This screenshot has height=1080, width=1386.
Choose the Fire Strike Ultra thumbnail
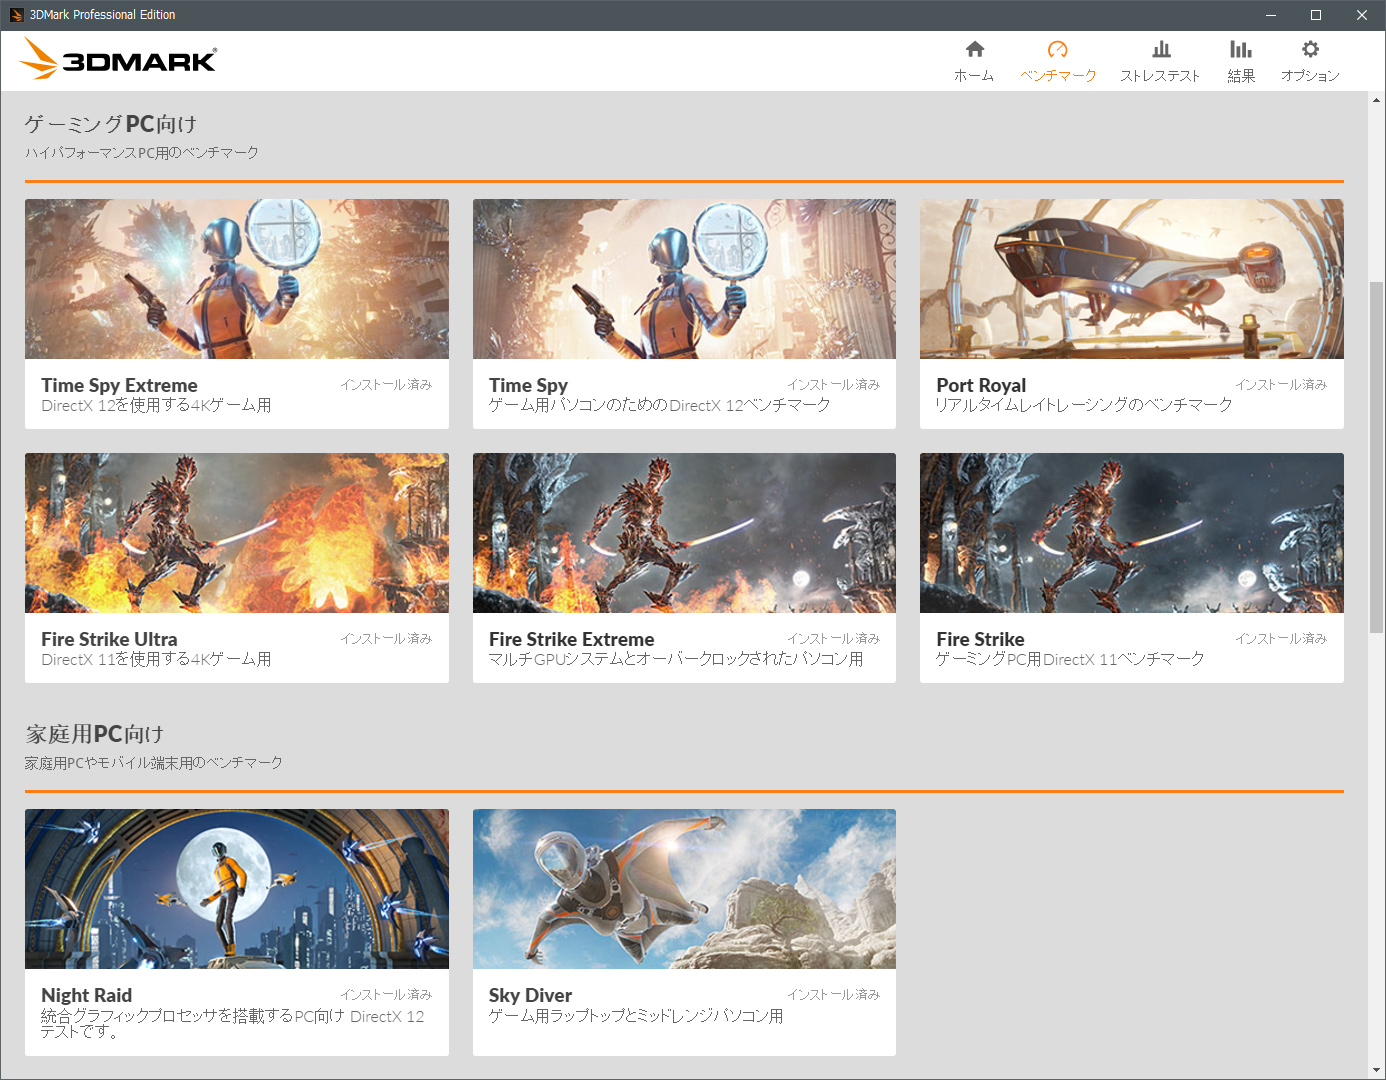pyautogui.click(x=237, y=533)
